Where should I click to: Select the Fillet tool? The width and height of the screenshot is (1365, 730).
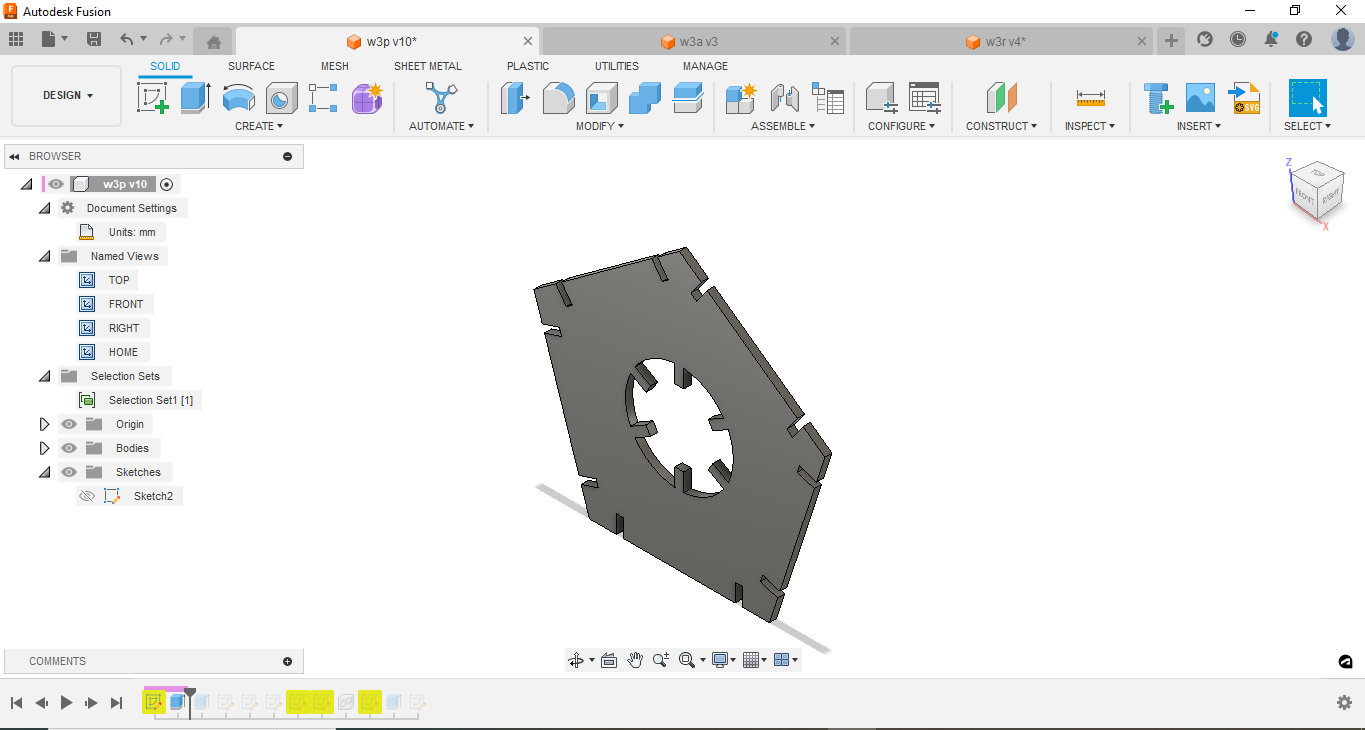pos(559,98)
